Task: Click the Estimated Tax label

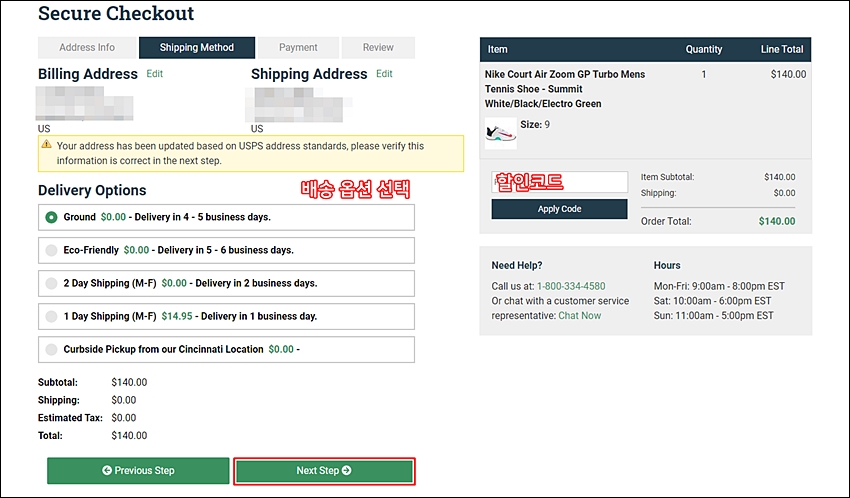Action: pos(70,418)
